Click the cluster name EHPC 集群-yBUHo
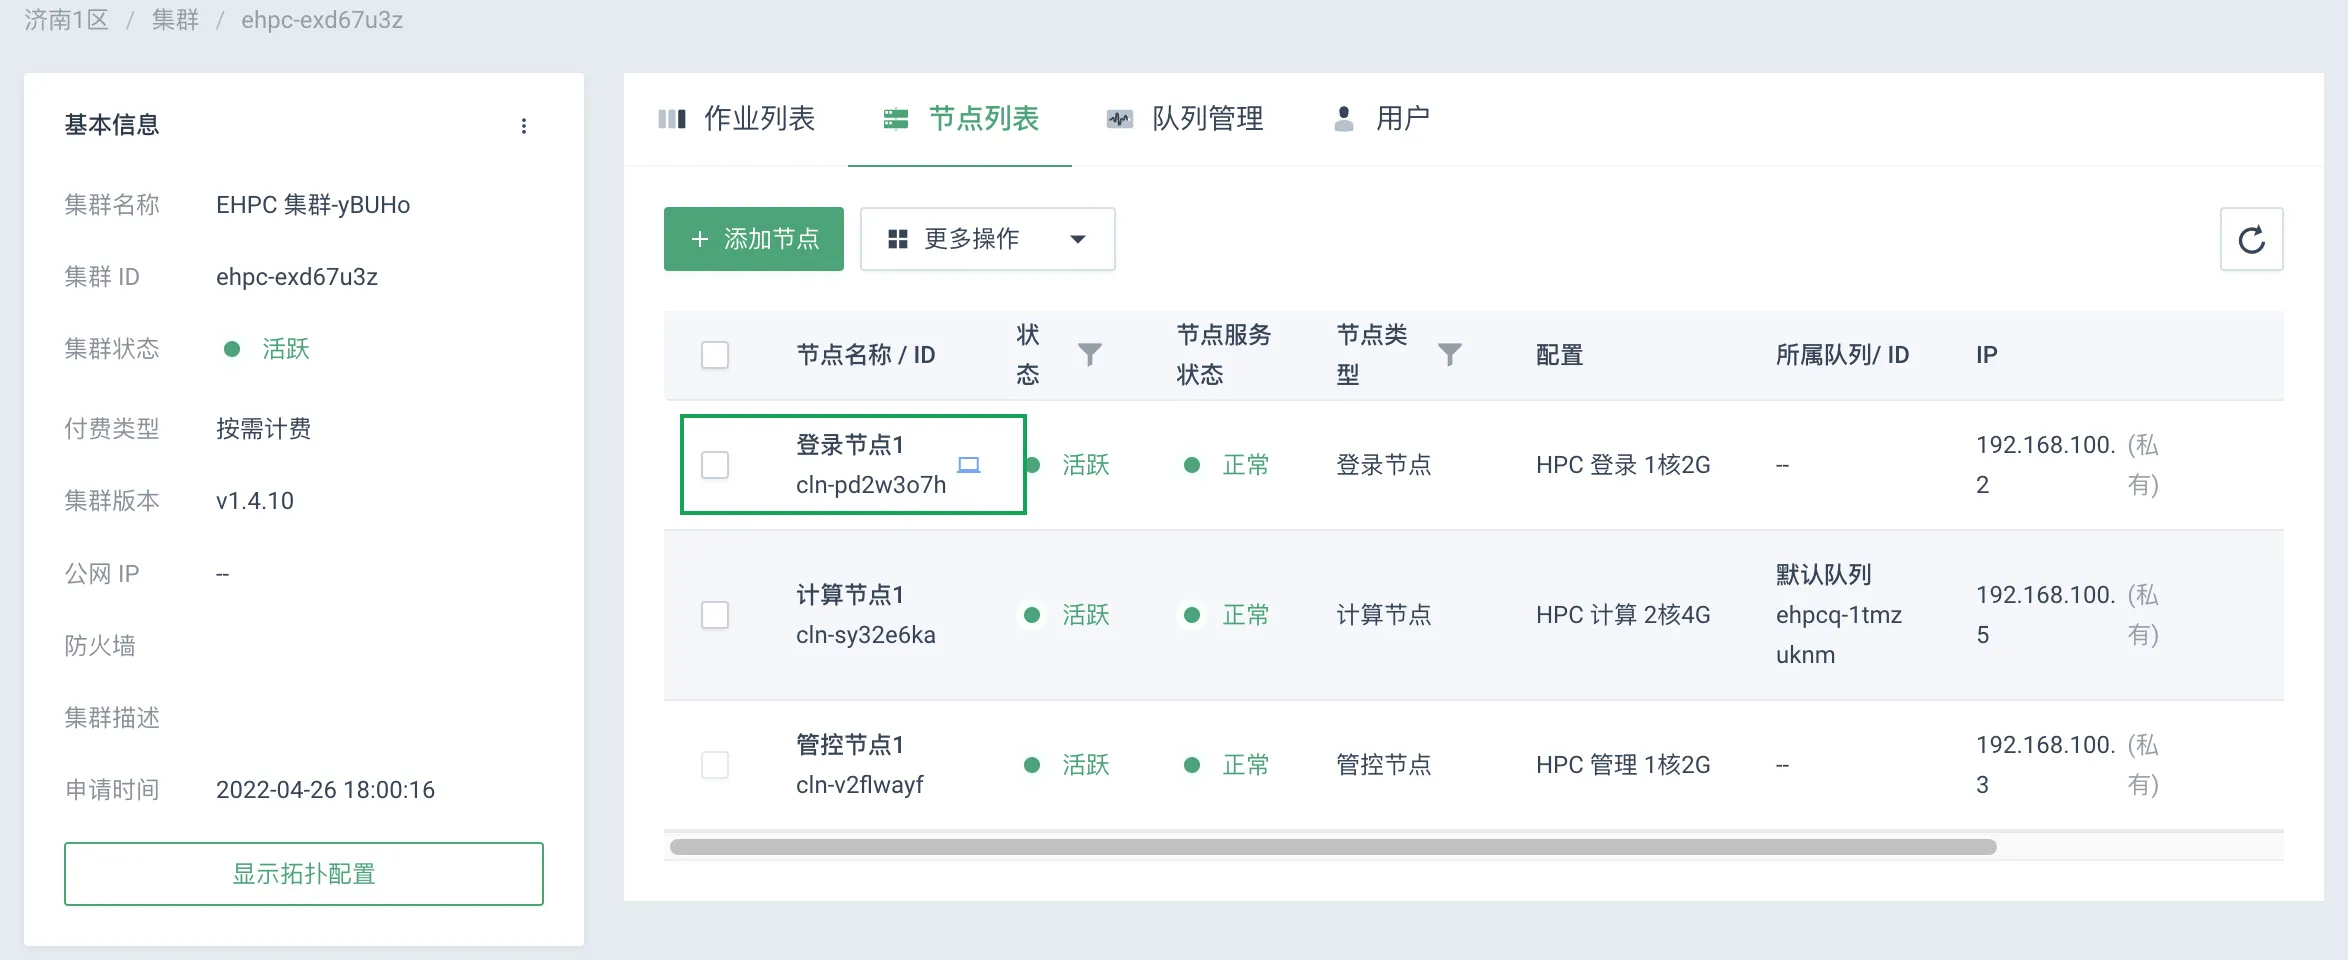 (x=313, y=205)
